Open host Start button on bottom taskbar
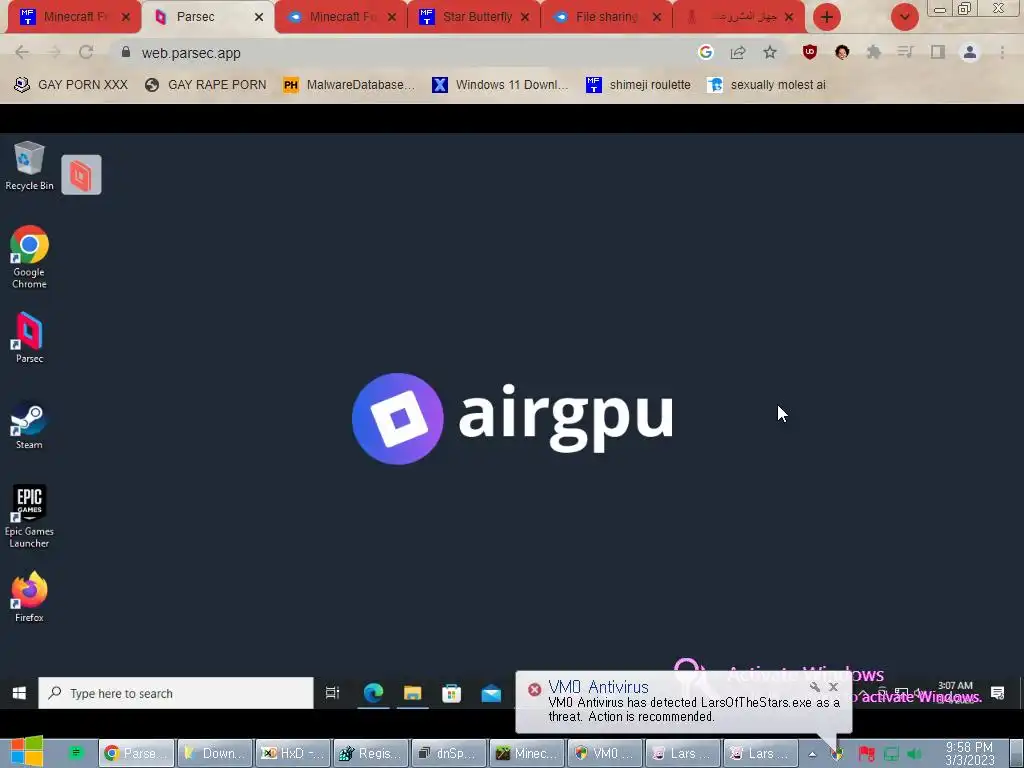The width and height of the screenshot is (1024, 768). [26, 752]
